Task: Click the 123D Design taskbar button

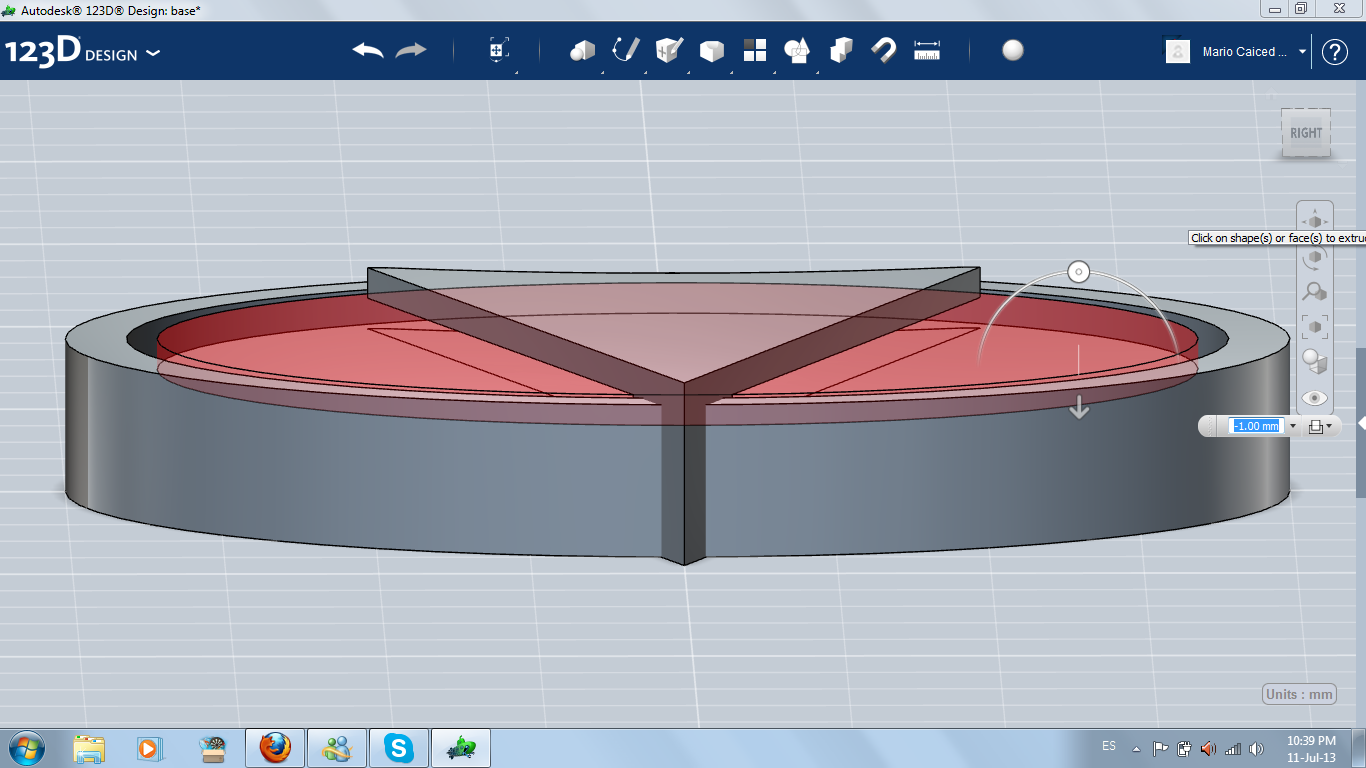Action: pyautogui.click(x=461, y=748)
